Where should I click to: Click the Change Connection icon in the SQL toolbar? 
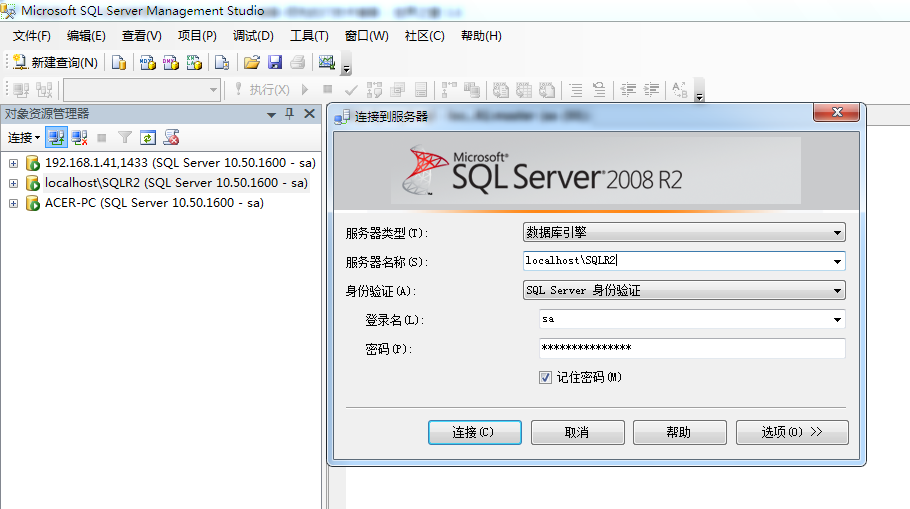point(44,90)
